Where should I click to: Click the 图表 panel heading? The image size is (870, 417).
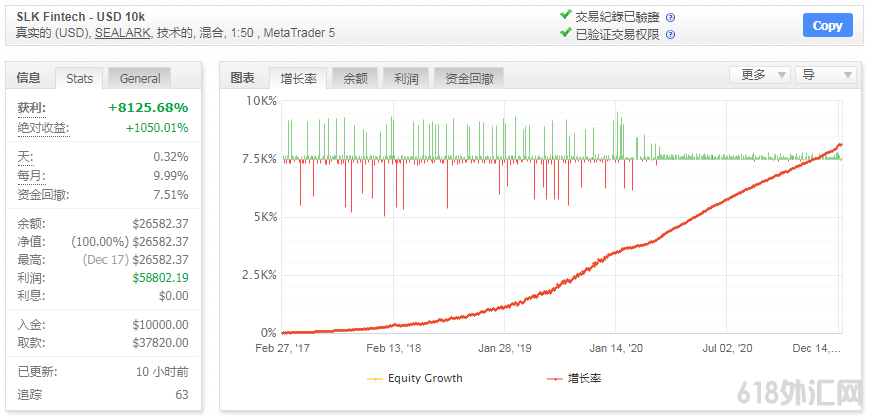coord(242,78)
